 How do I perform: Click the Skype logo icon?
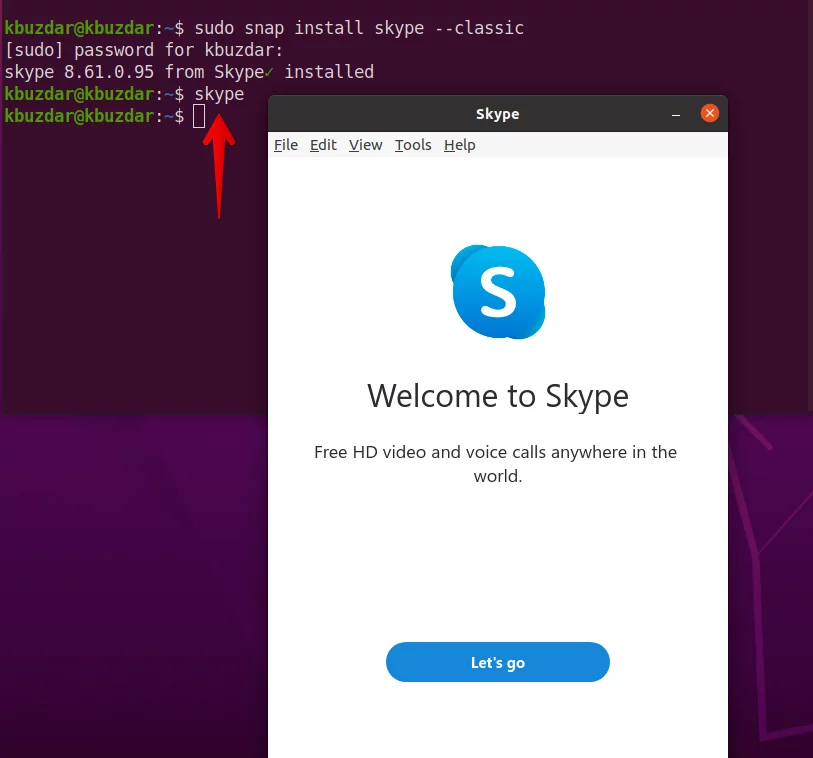point(498,292)
